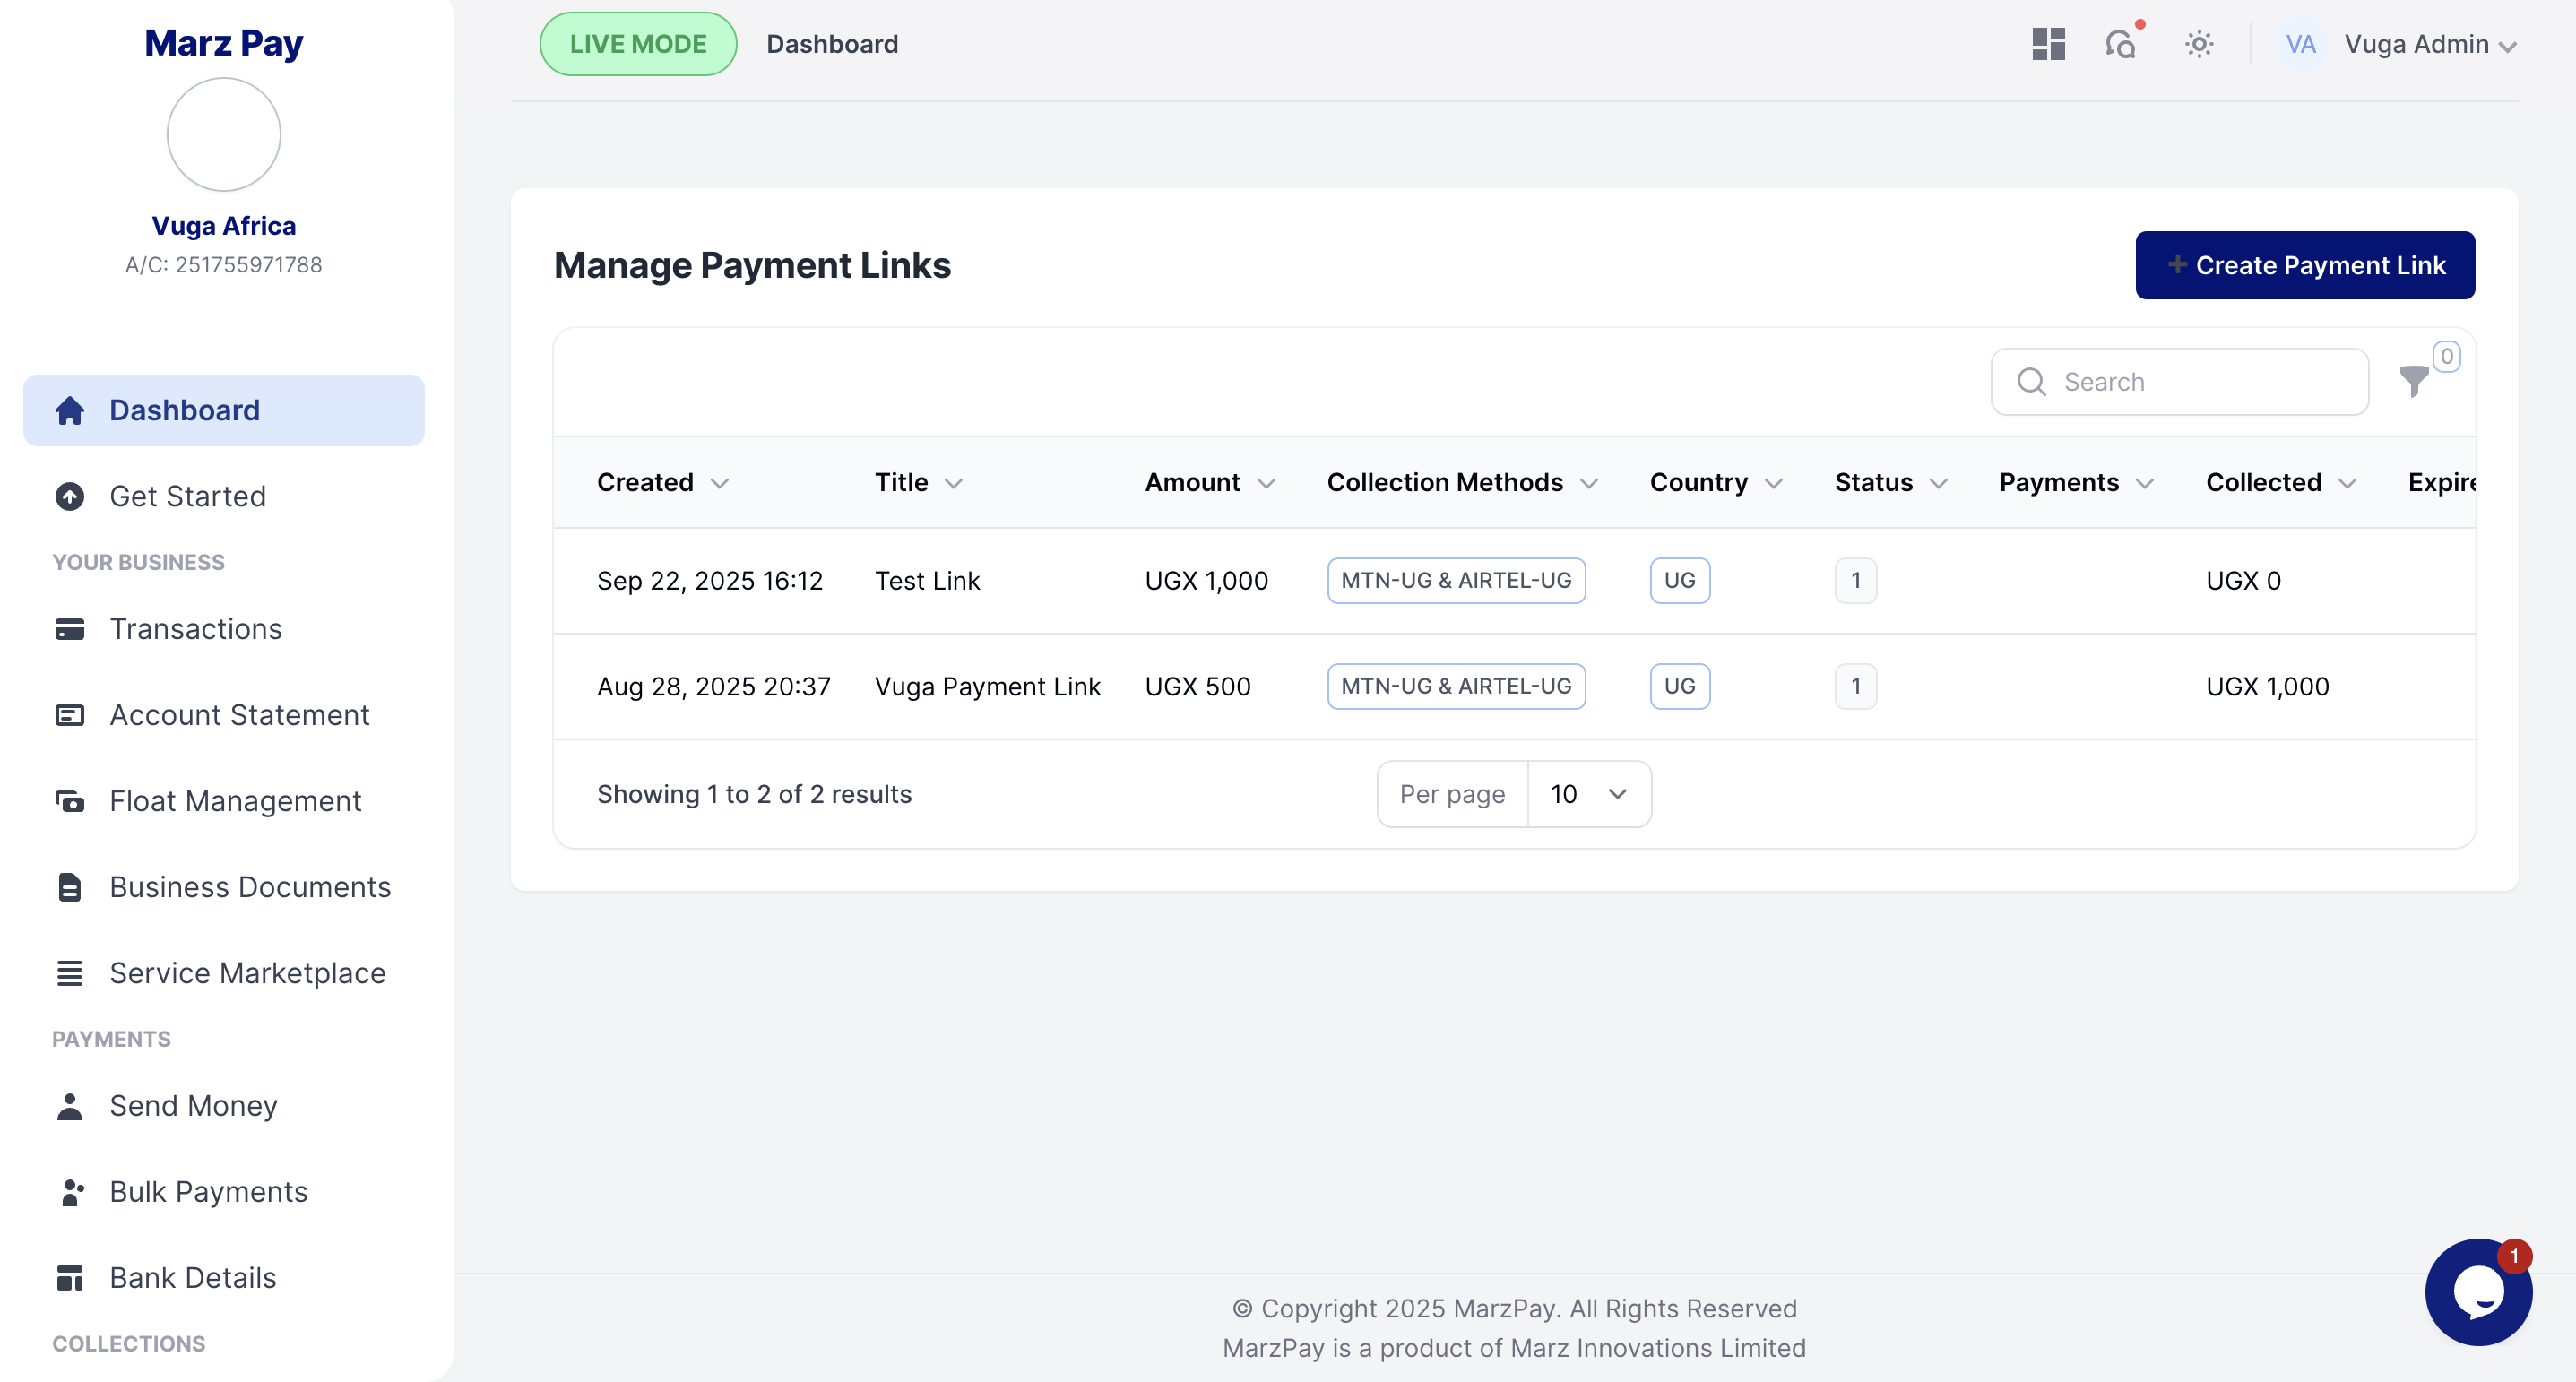The image size is (2576, 1382).
Task: Click the Vuga Payment Link row title
Action: (x=987, y=687)
